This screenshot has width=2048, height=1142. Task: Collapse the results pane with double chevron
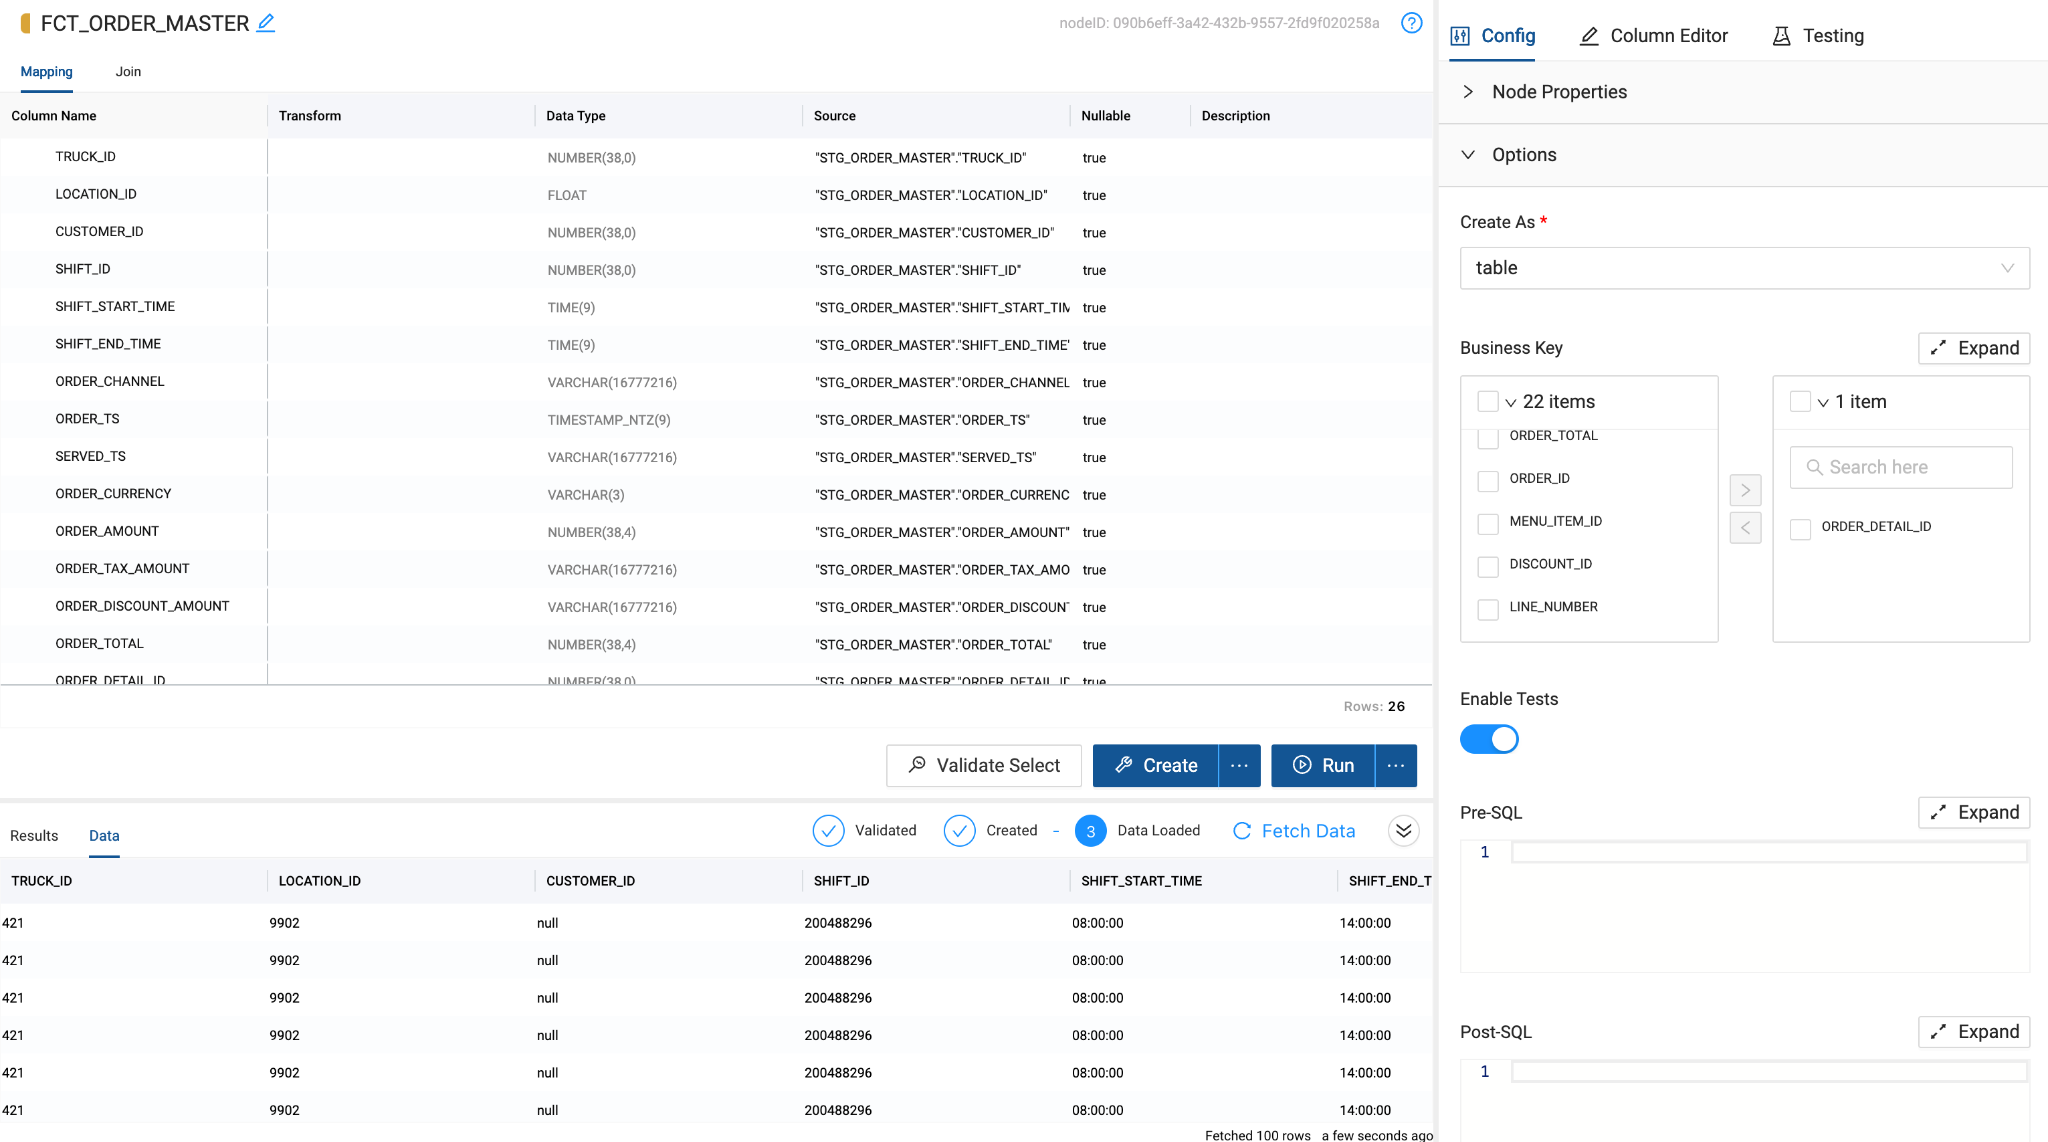point(1403,831)
